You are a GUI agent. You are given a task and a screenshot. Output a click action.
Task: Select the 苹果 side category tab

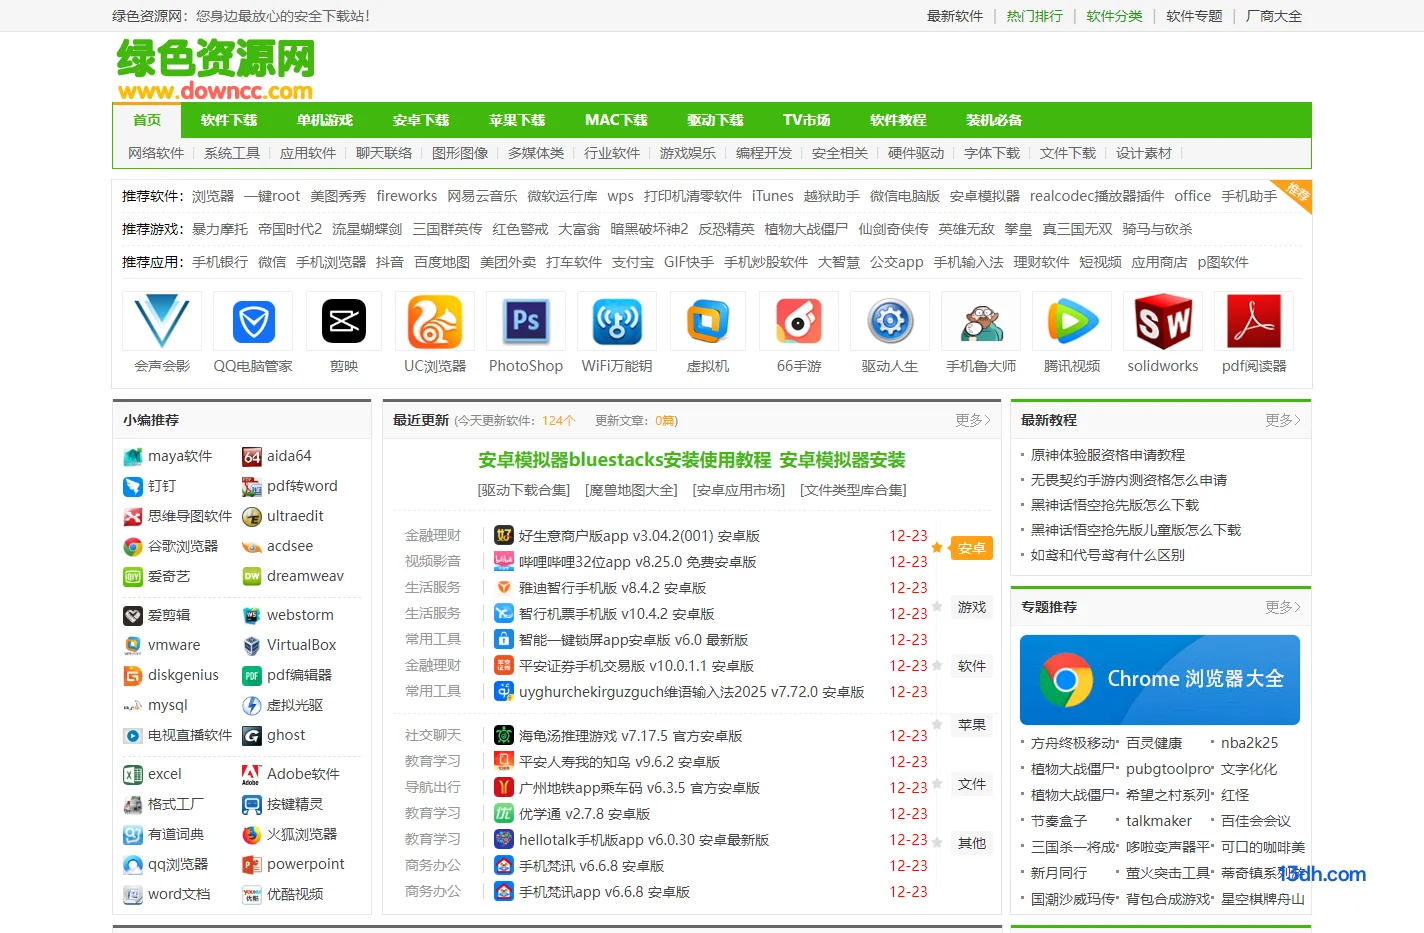click(971, 725)
